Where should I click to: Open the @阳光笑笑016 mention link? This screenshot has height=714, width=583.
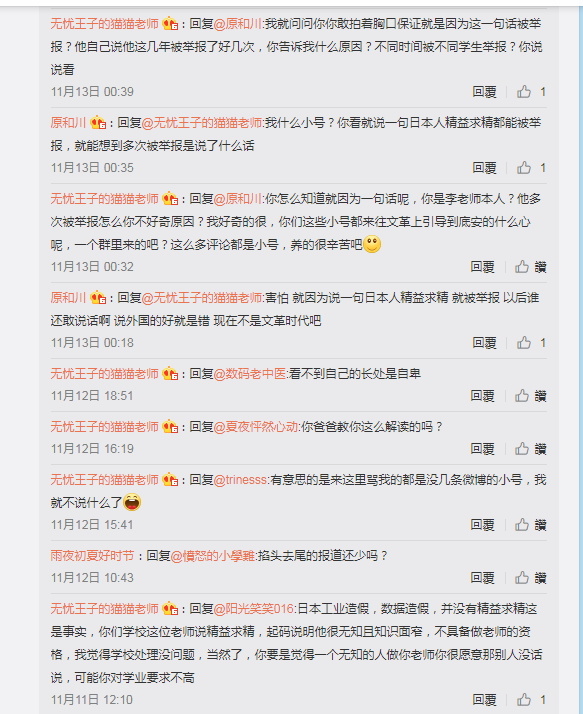click(x=254, y=609)
